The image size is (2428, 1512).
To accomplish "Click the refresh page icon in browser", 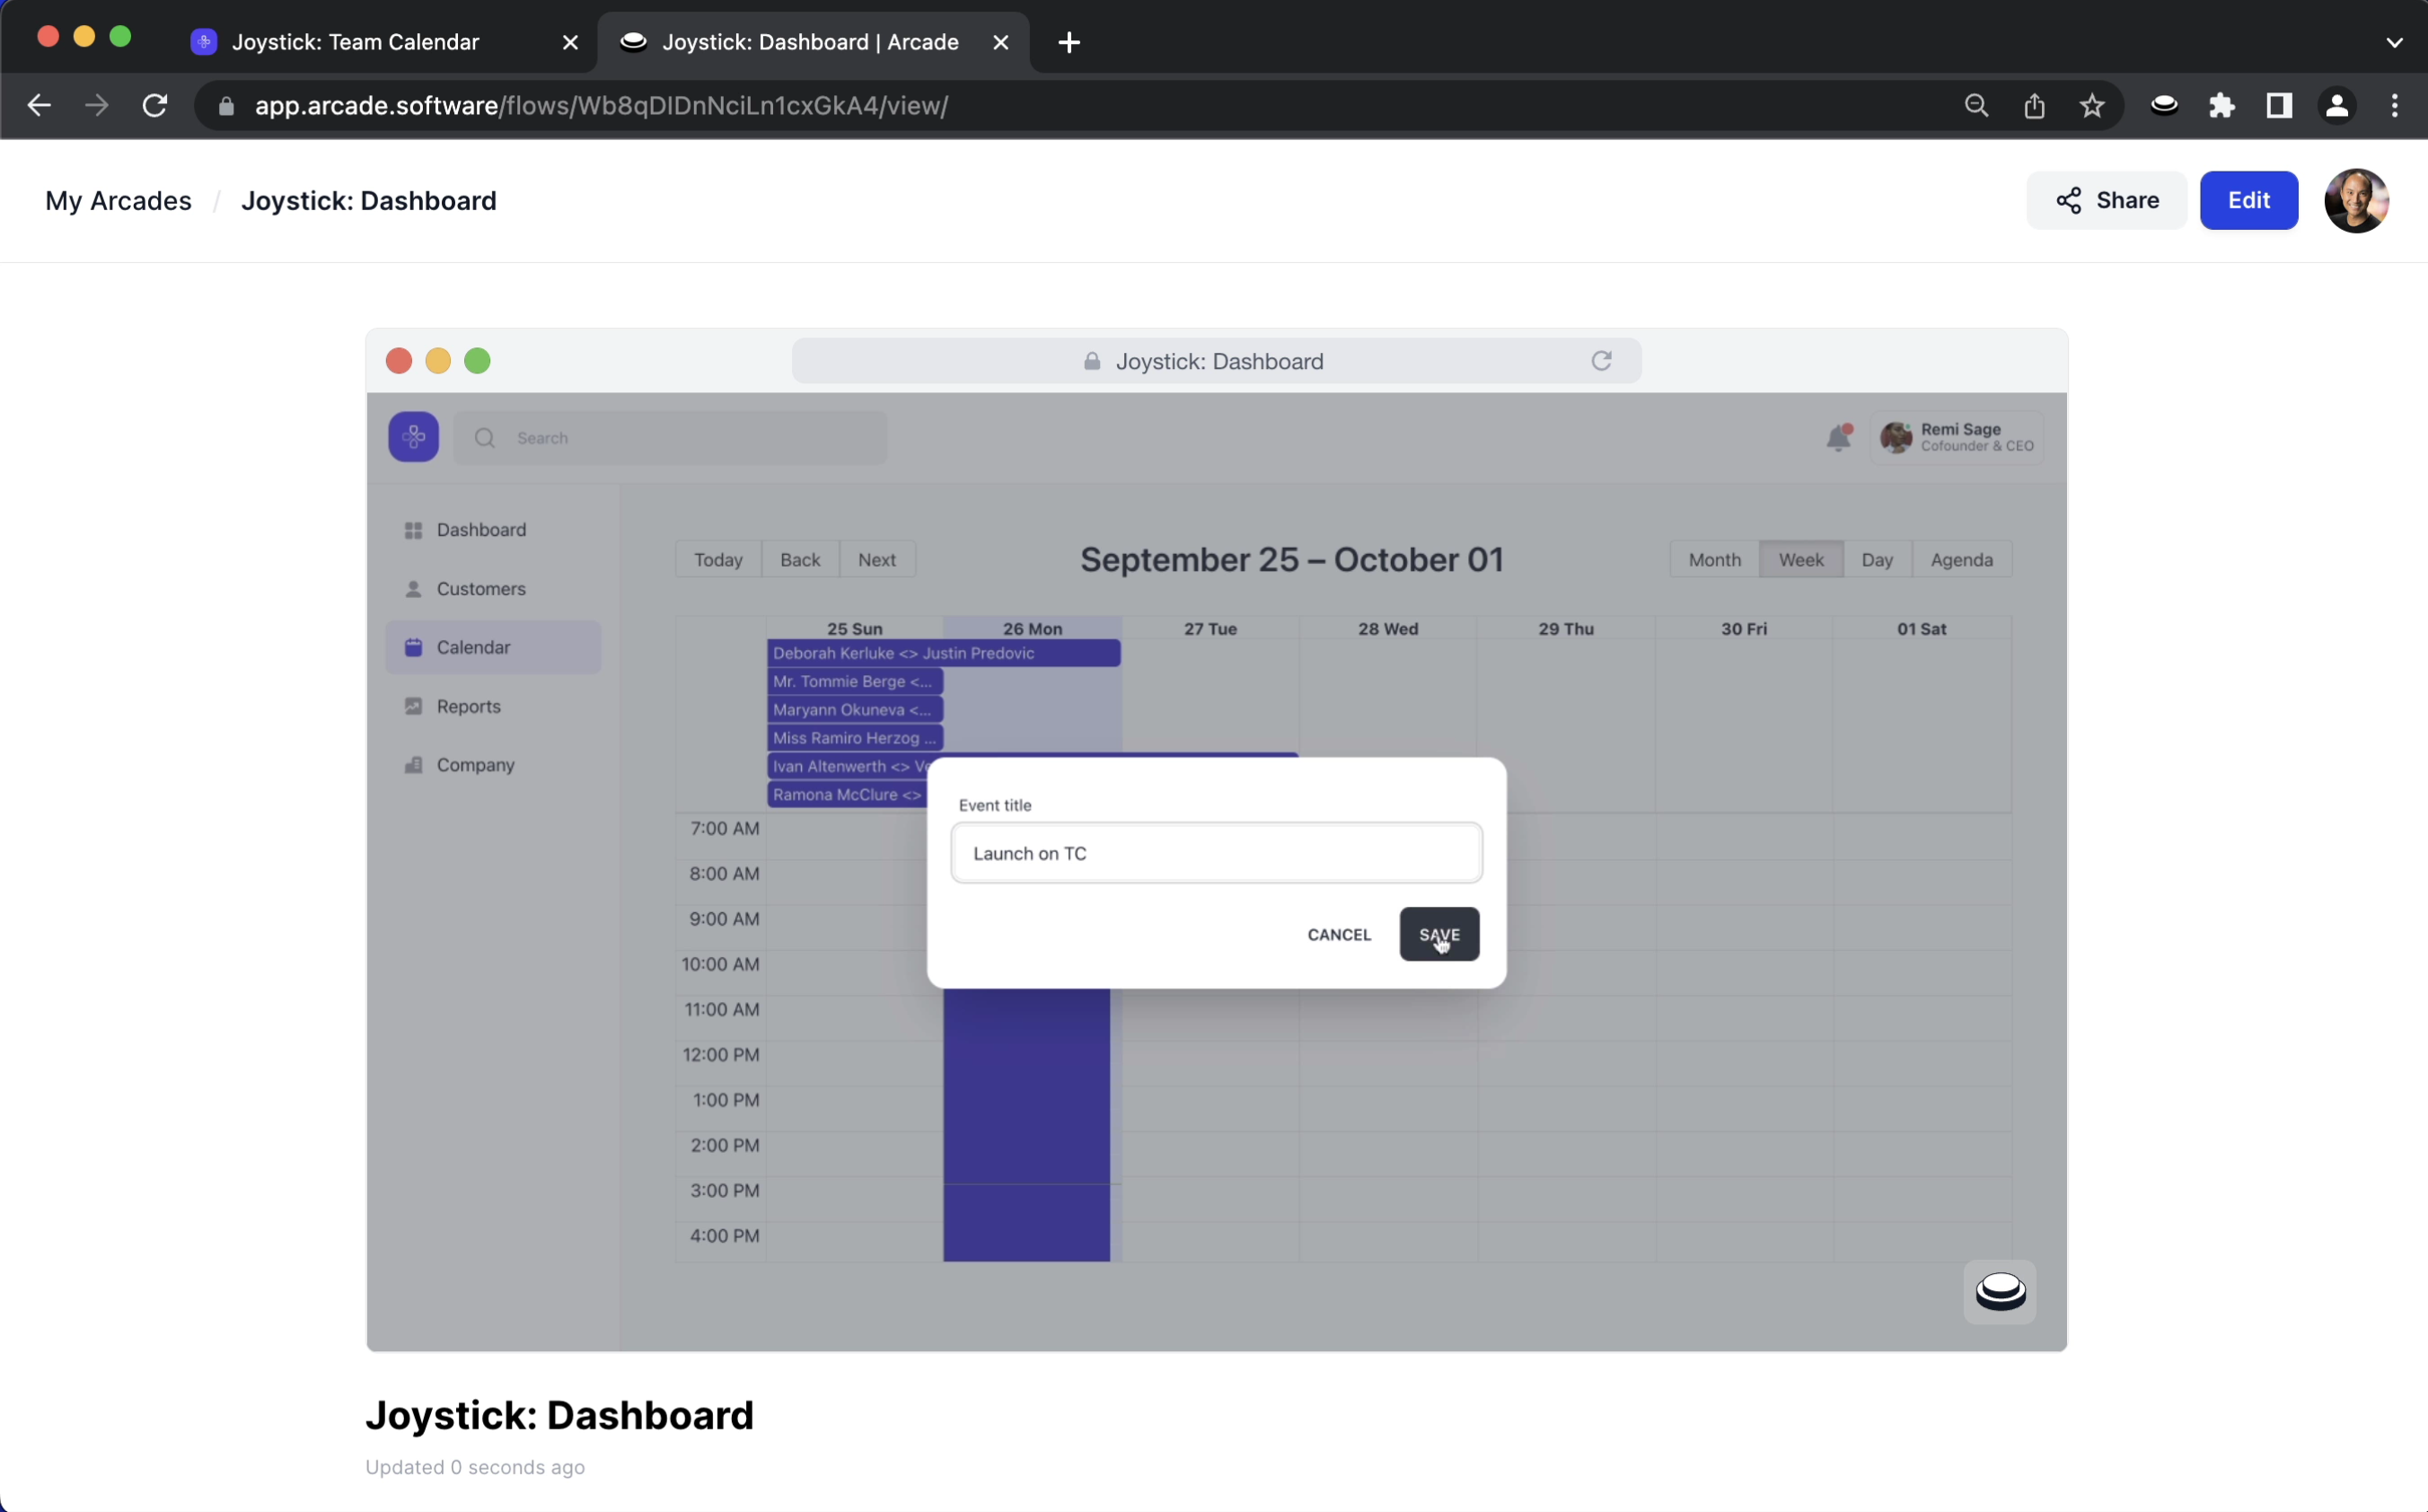I will click(x=154, y=104).
